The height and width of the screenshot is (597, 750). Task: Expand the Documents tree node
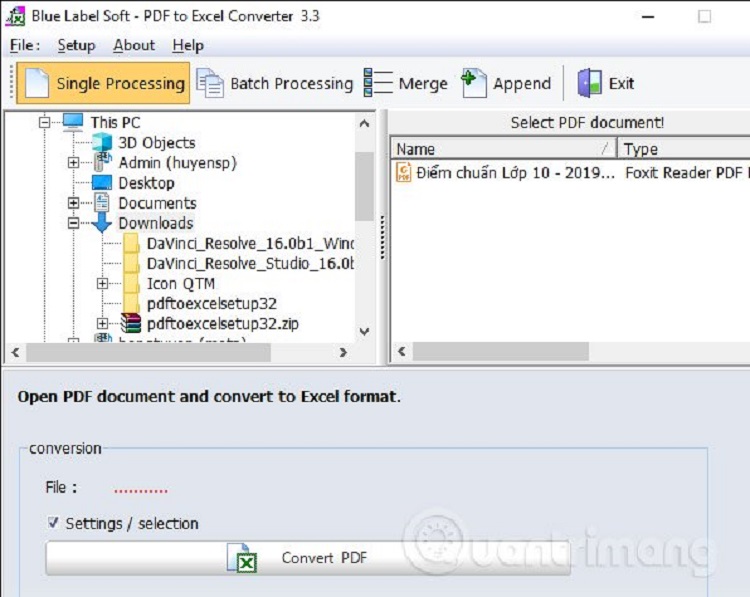pyautogui.click(x=73, y=203)
